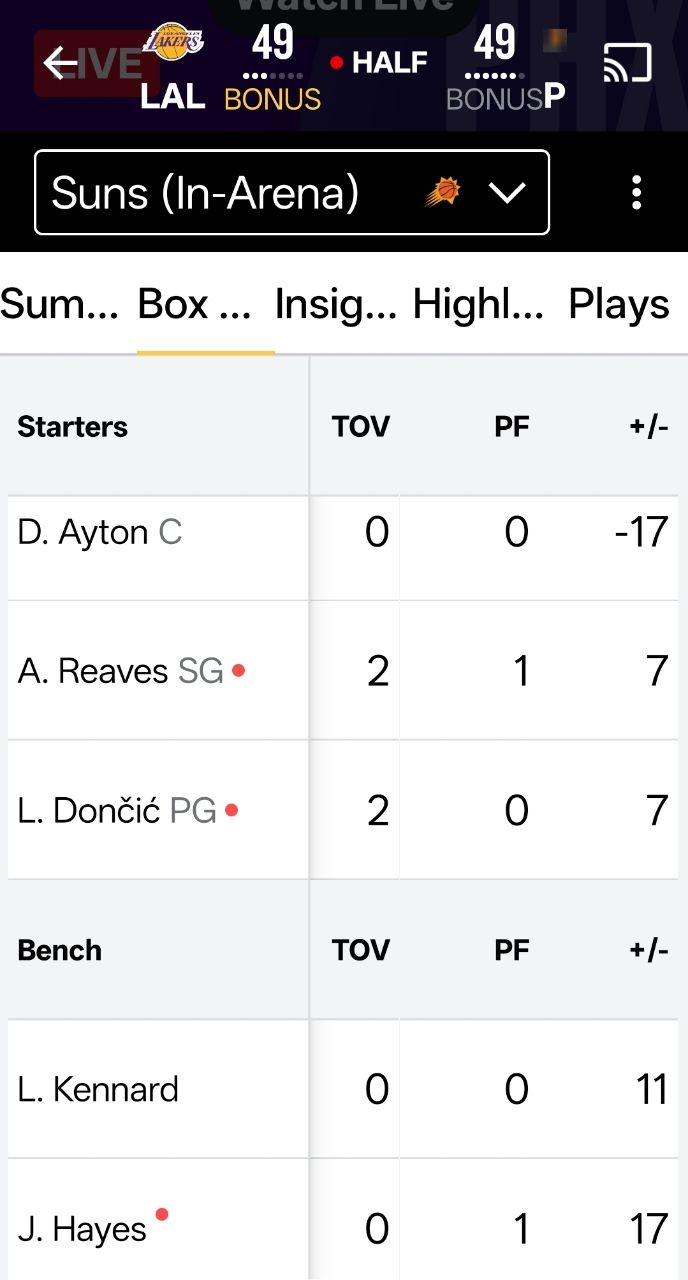Tap the Lakers team logo
Image resolution: width=688 pixels, height=1280 pixels.
click(x=173, y=42)
